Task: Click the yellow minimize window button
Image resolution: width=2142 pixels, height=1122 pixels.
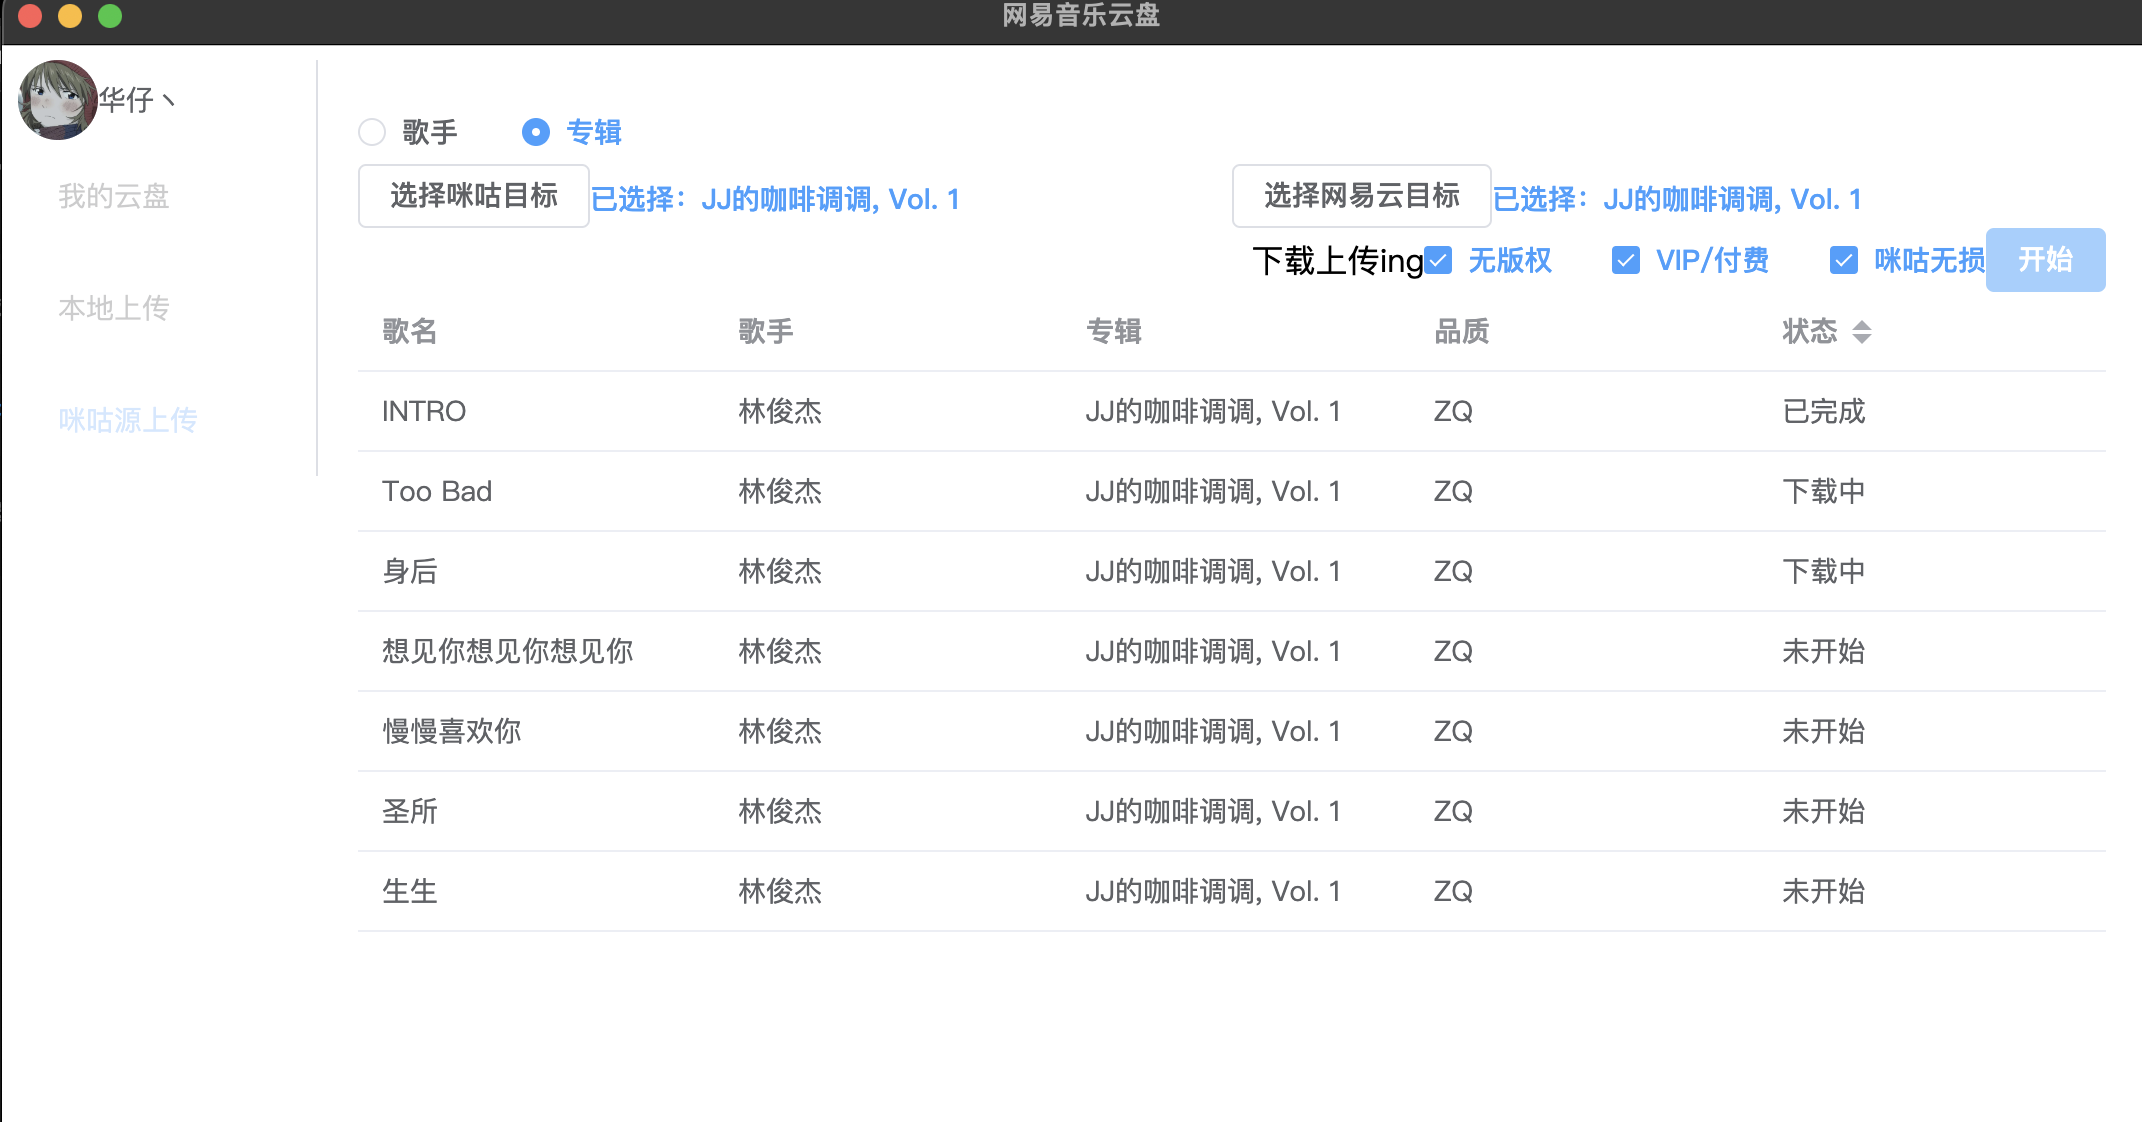Action: pyautogui.click(x=70, y=15)
